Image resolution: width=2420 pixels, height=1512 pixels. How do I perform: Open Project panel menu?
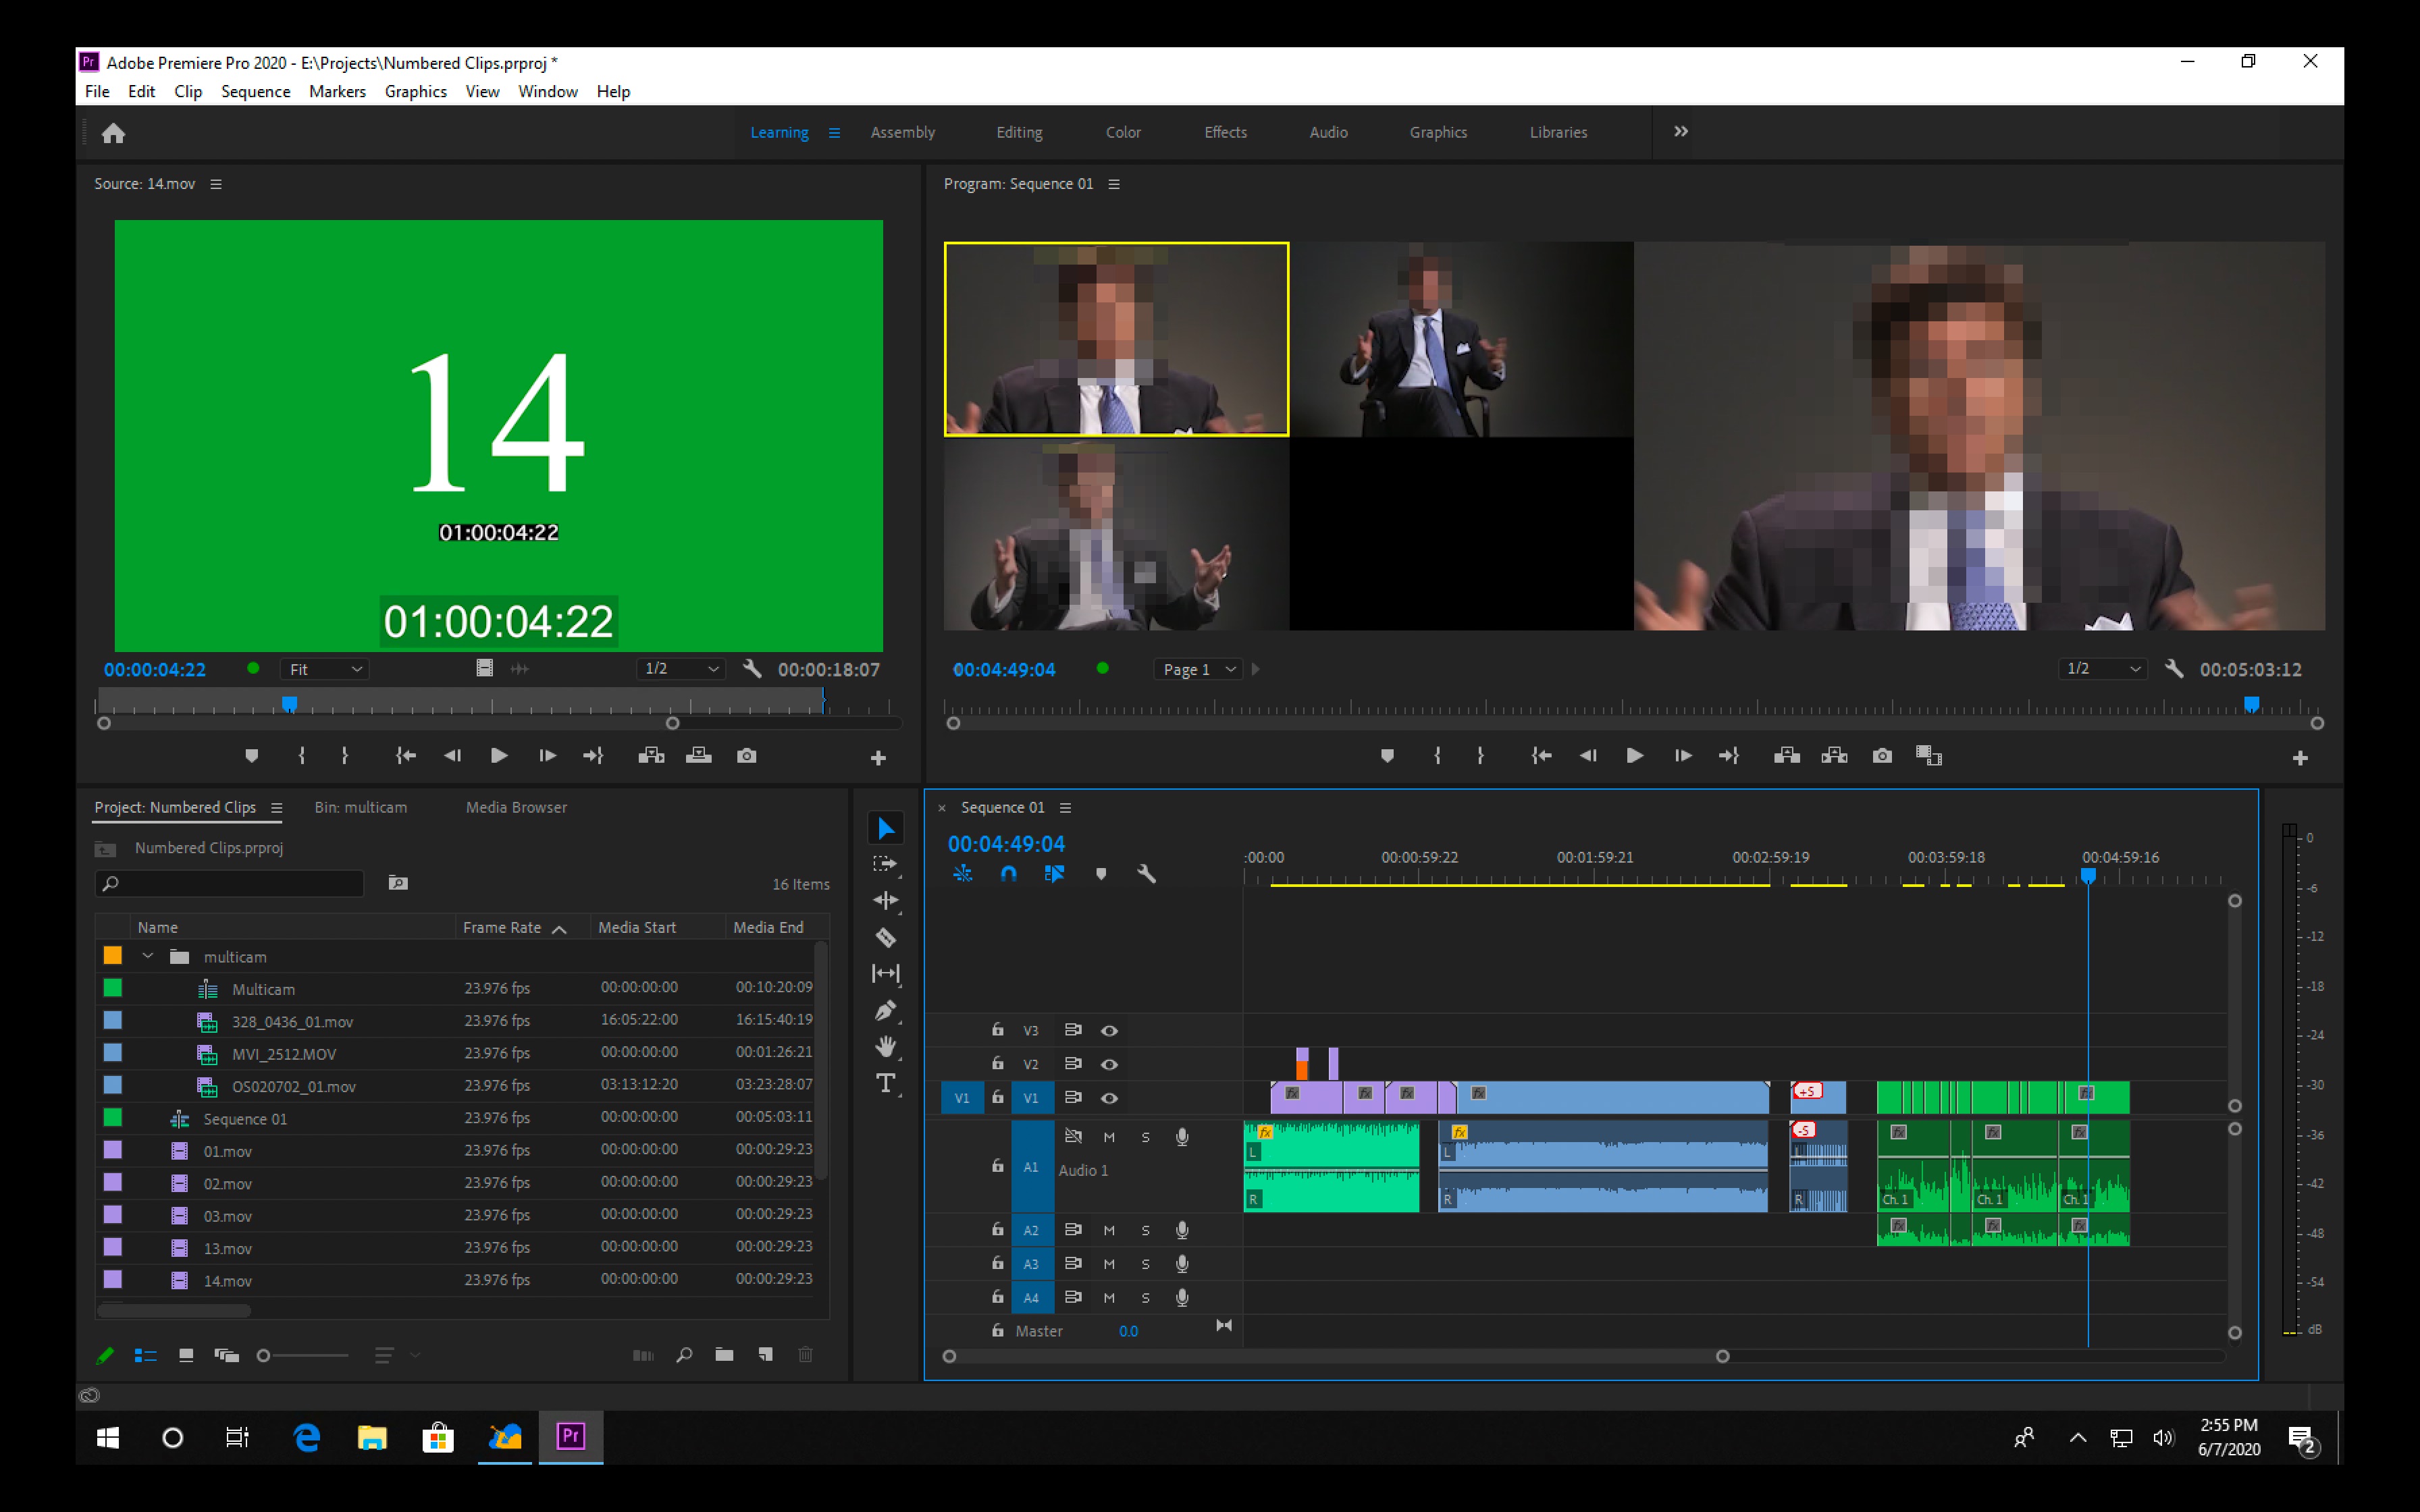277,807
